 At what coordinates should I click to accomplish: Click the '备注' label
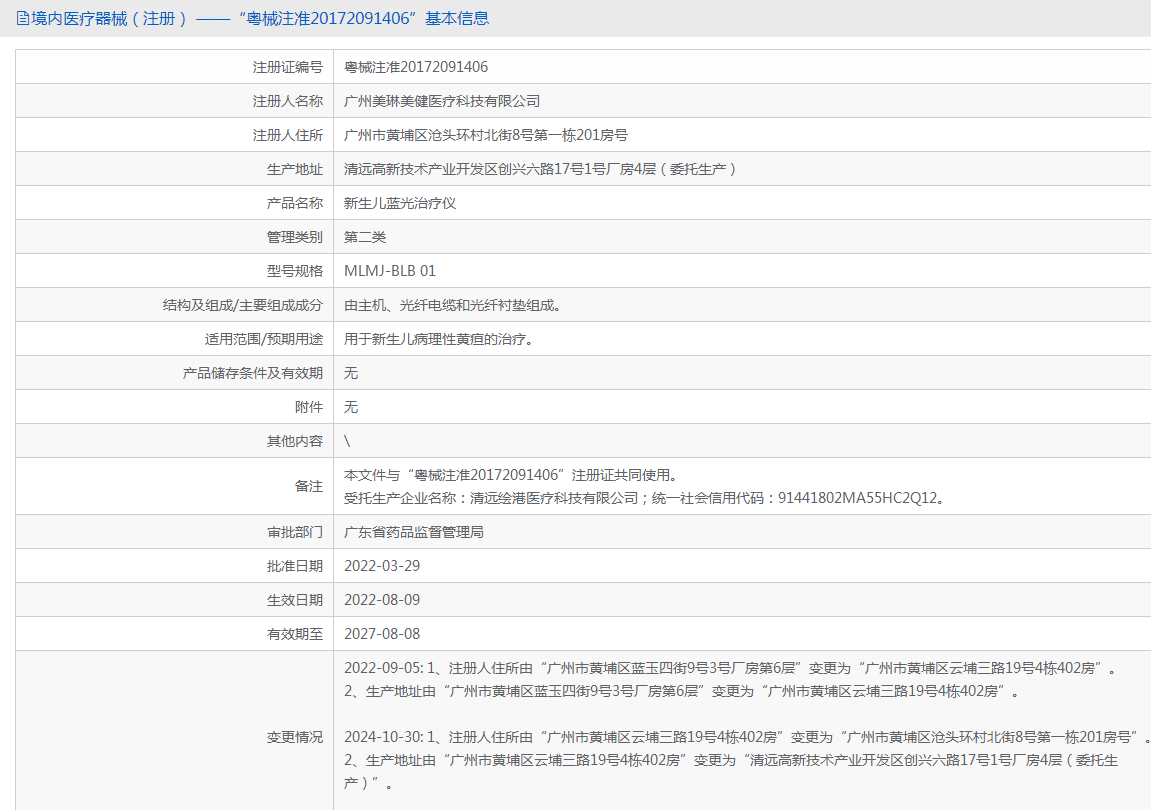click(309, 486)
